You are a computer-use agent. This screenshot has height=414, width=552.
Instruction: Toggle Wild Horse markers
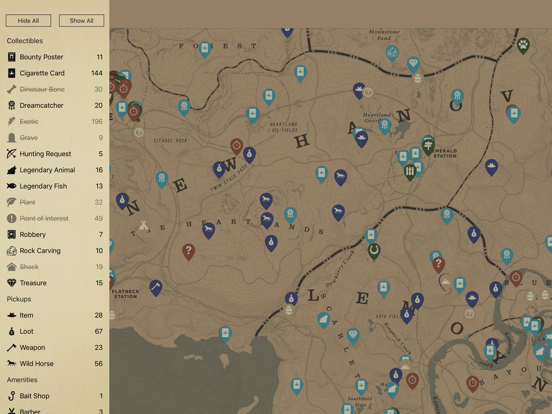tap(55, 364)
